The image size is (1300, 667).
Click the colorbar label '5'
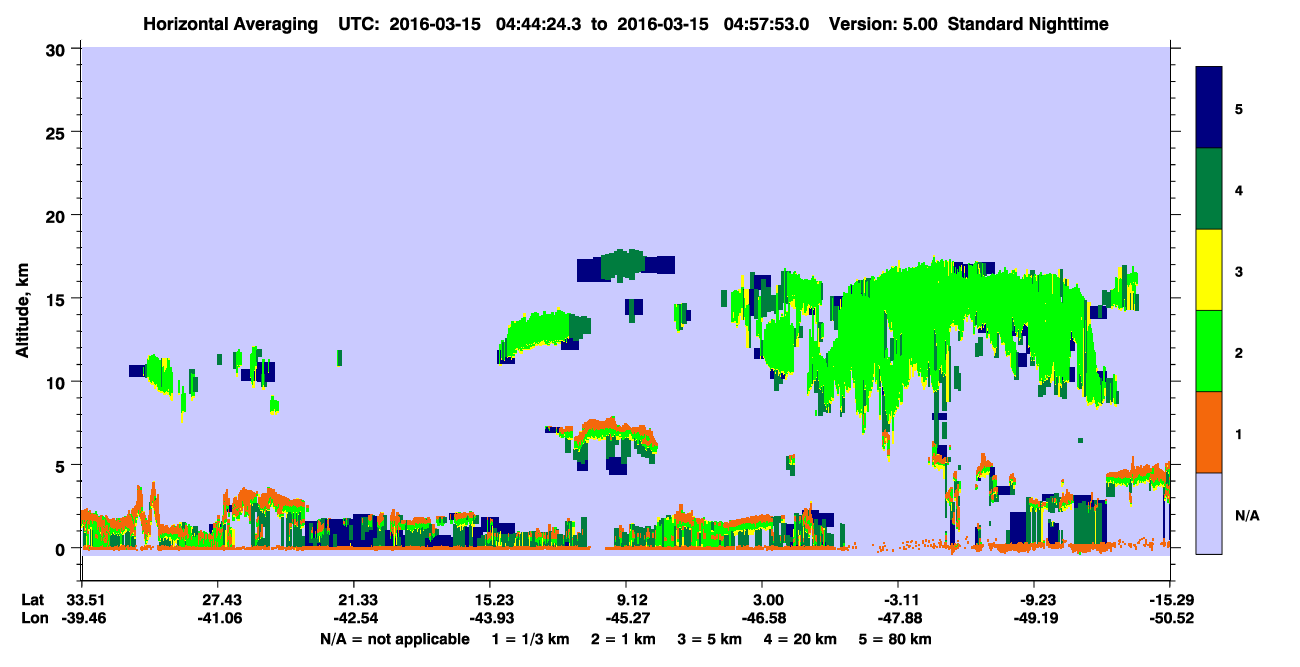pos(1239,108)
